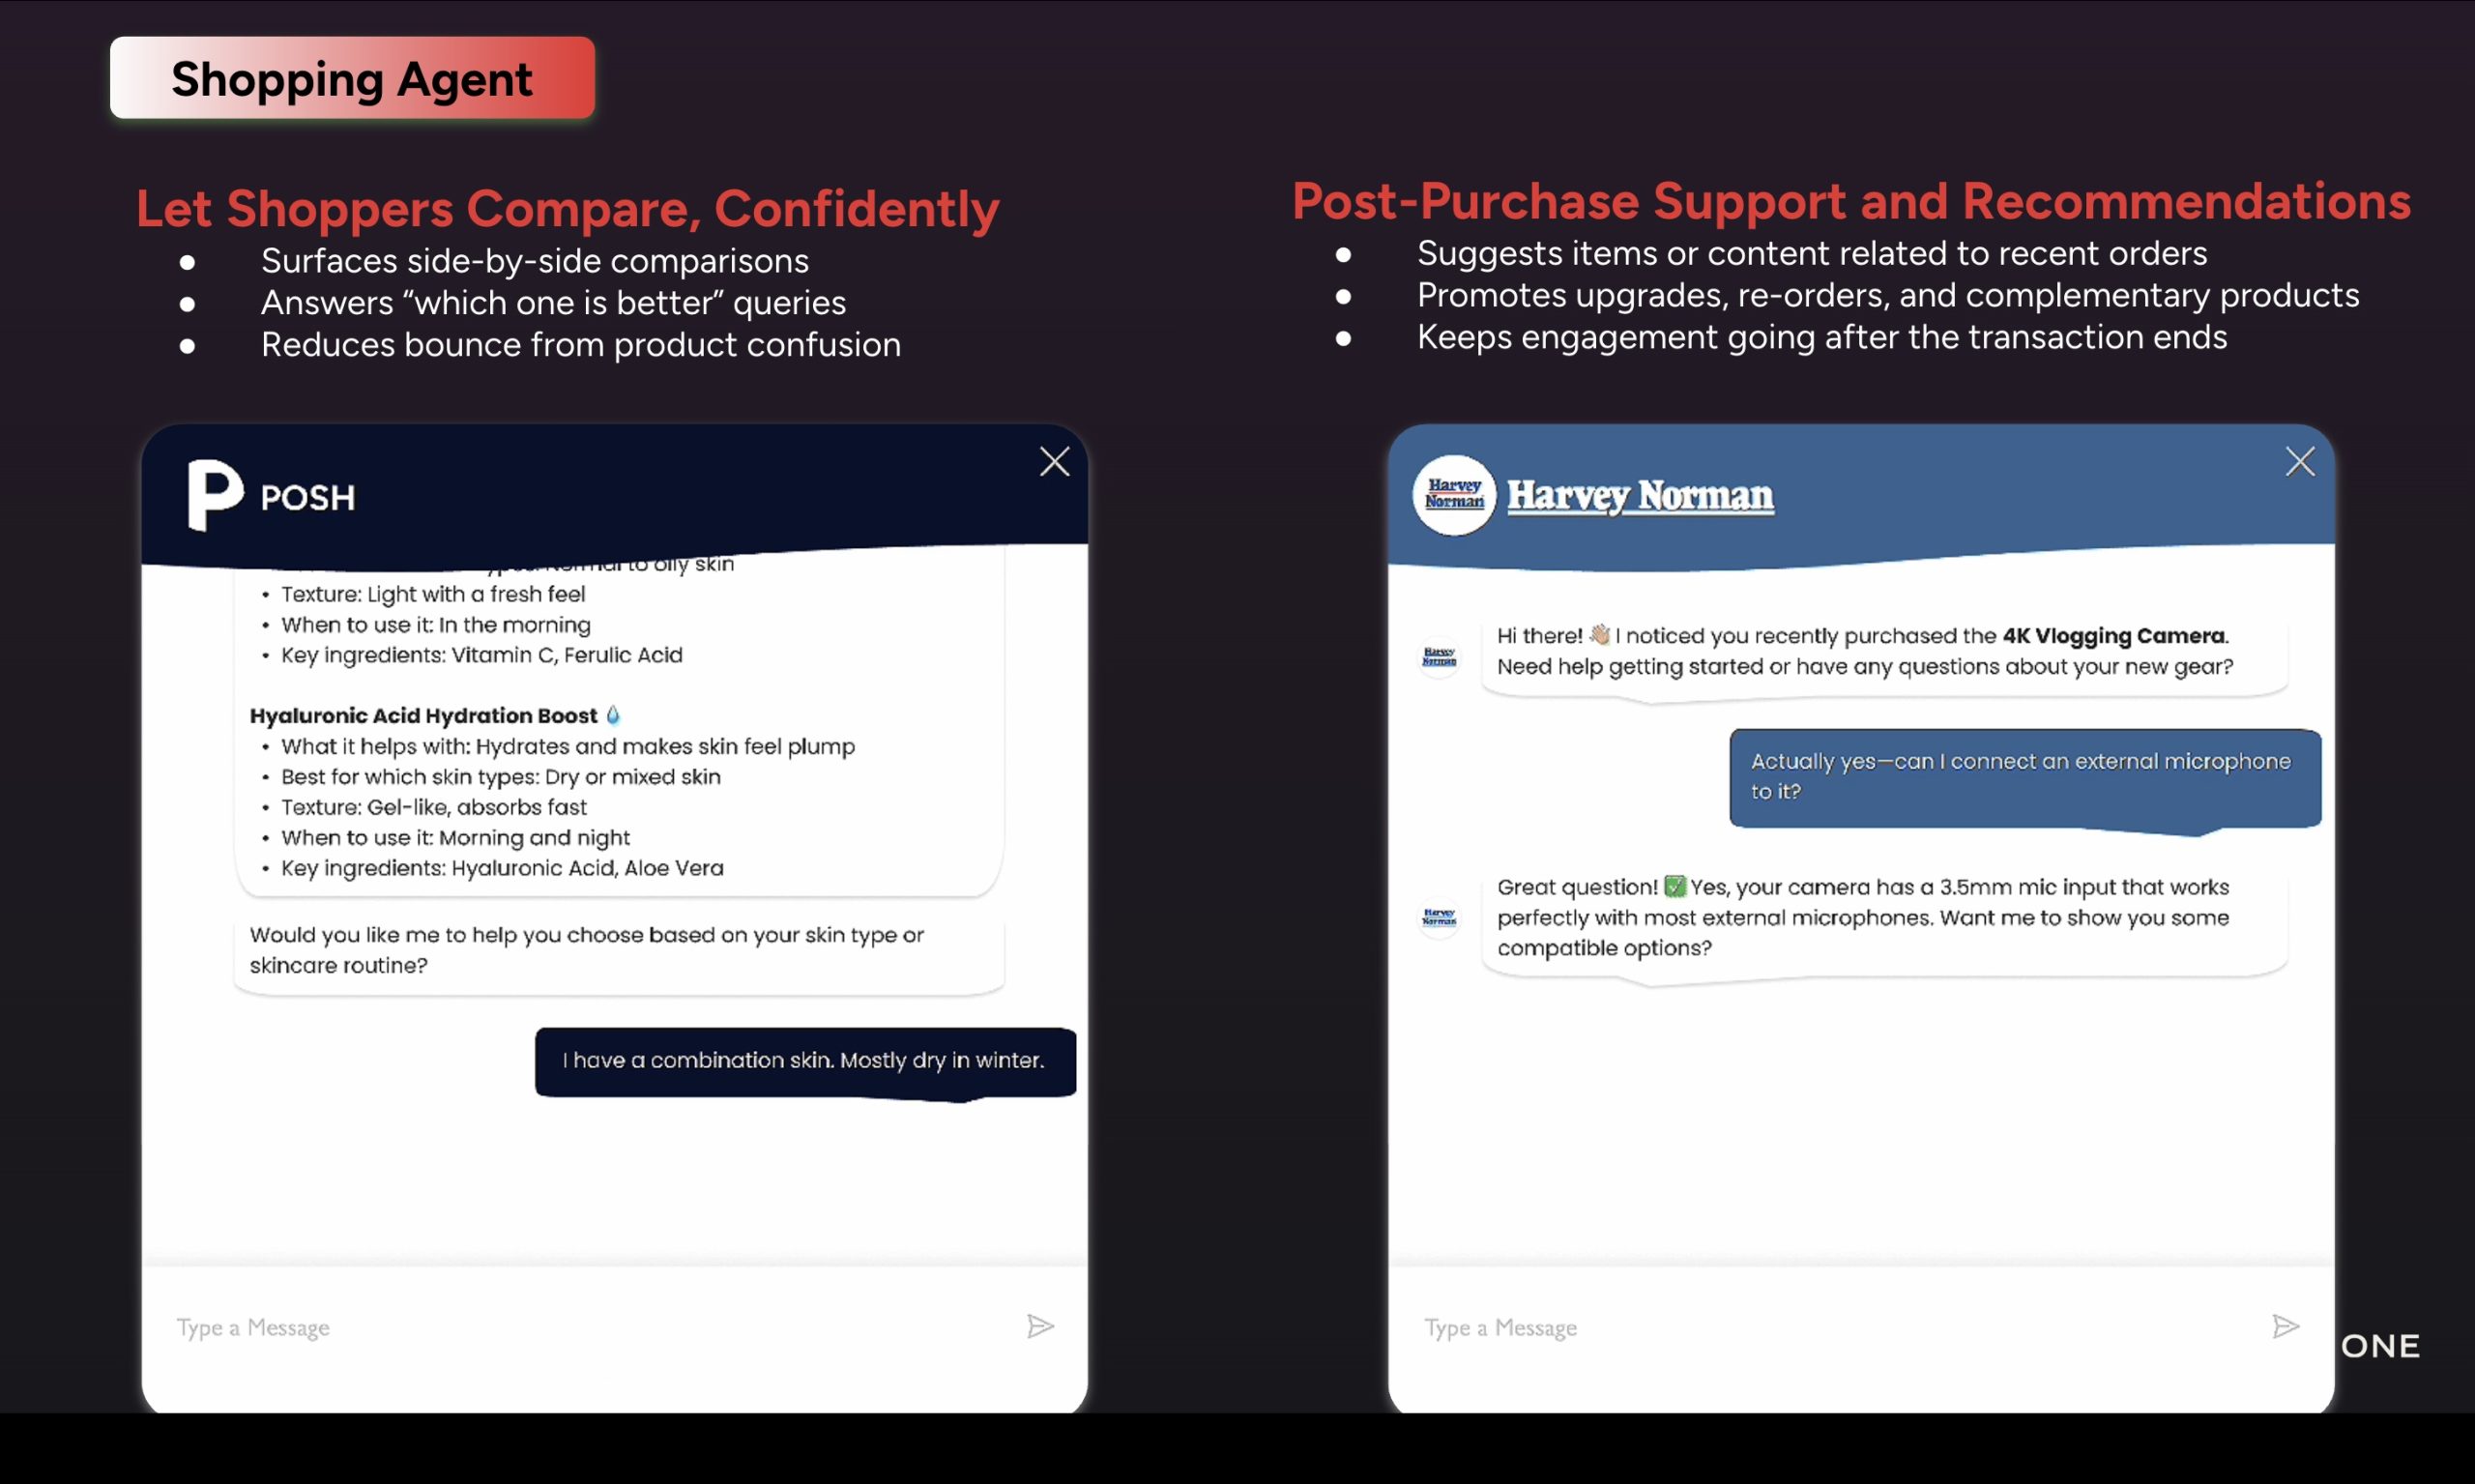Click "Best for which skin types: Dry or mixed skin"
The width and height of the screenshot is (2475, 1484).
(501, 777)
